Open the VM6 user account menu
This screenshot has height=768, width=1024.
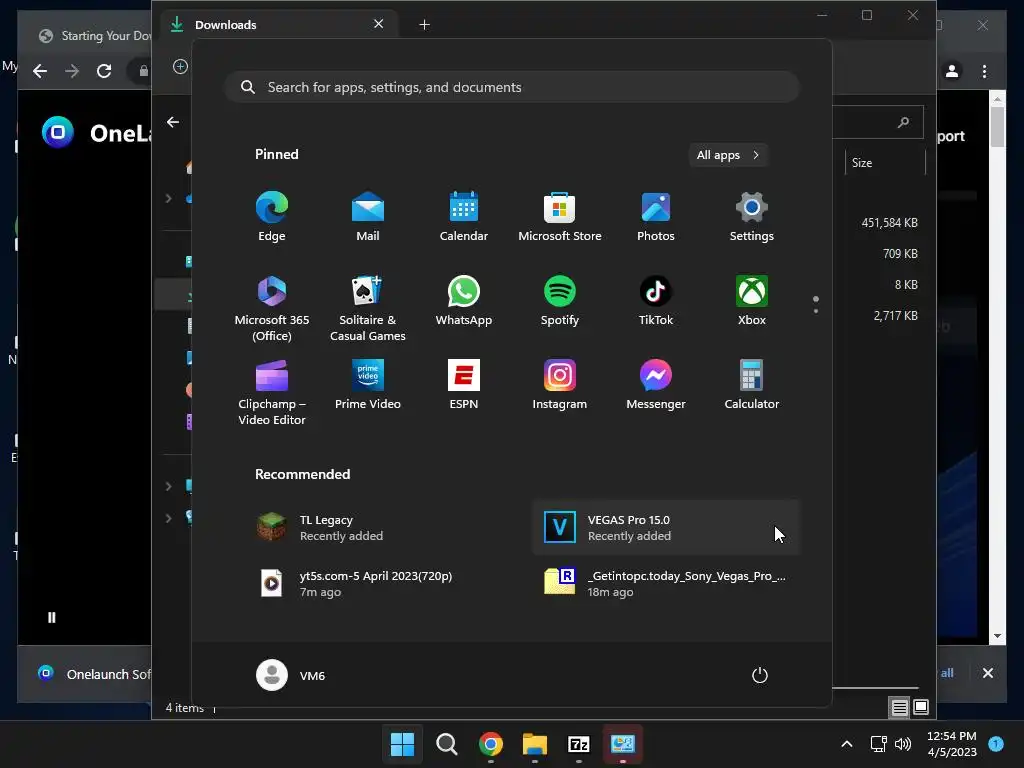coord(291,675)
